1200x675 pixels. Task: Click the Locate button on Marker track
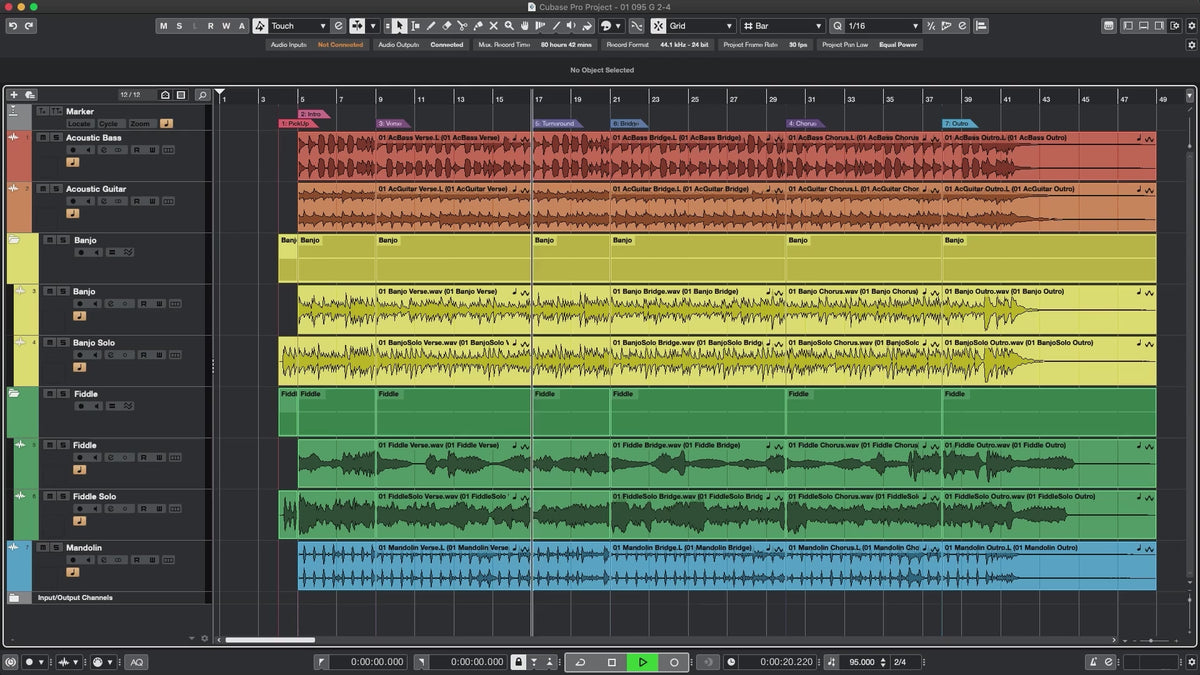pos(79,124)
